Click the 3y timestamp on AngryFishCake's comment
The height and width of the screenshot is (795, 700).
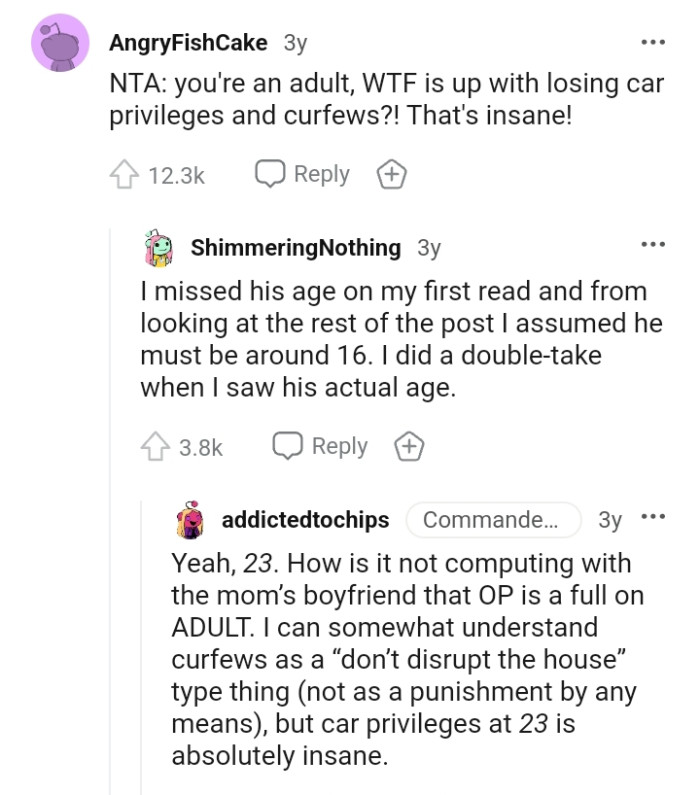click(295, 42)
